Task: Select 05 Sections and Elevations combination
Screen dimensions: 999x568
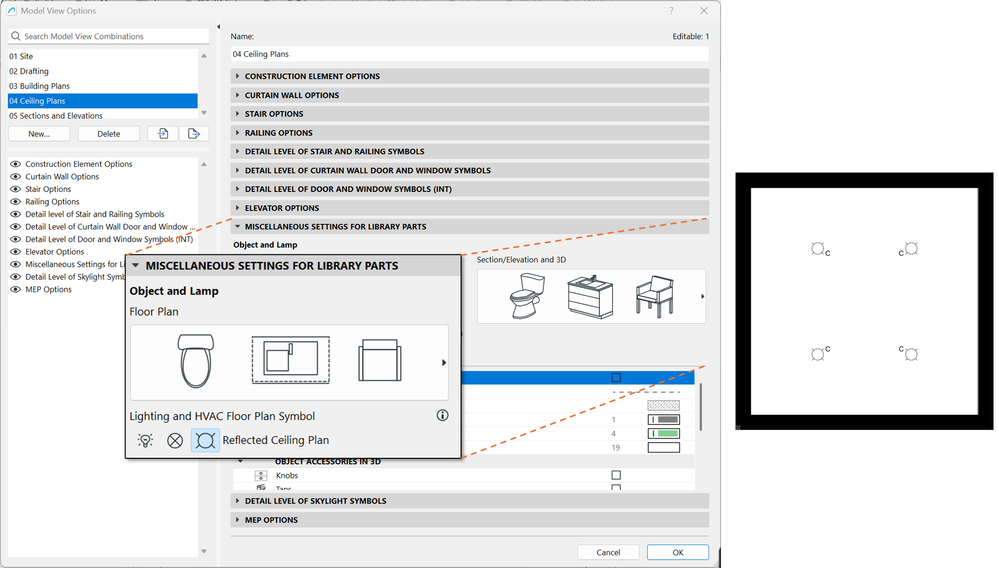Action: [x=103, y=115]
